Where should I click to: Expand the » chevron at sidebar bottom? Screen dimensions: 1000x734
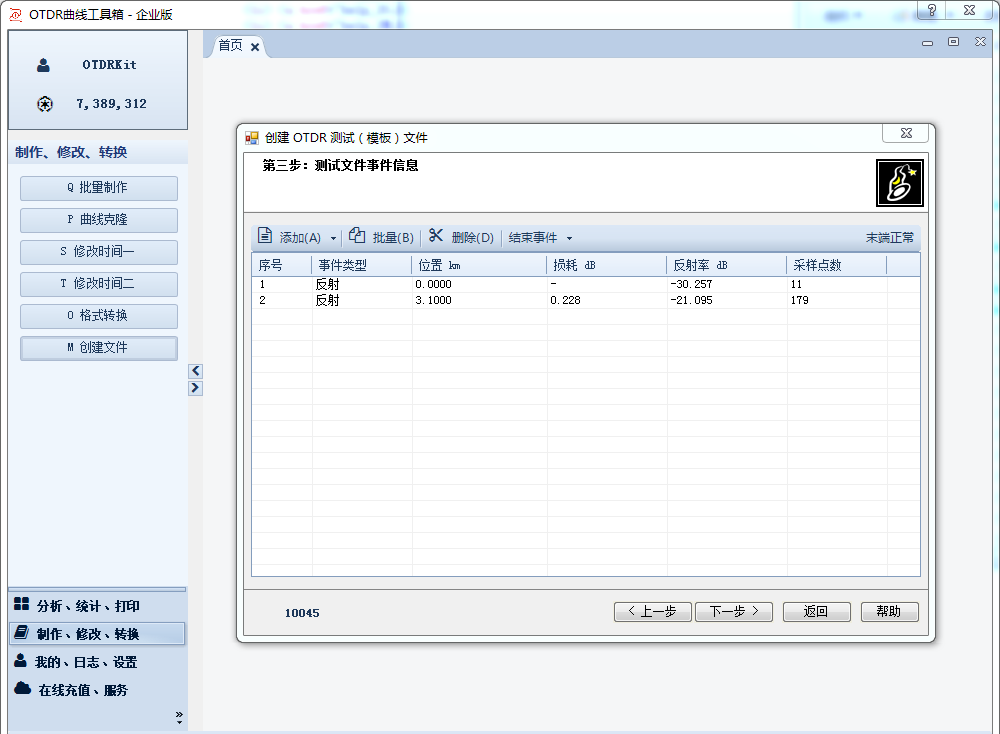179,713
